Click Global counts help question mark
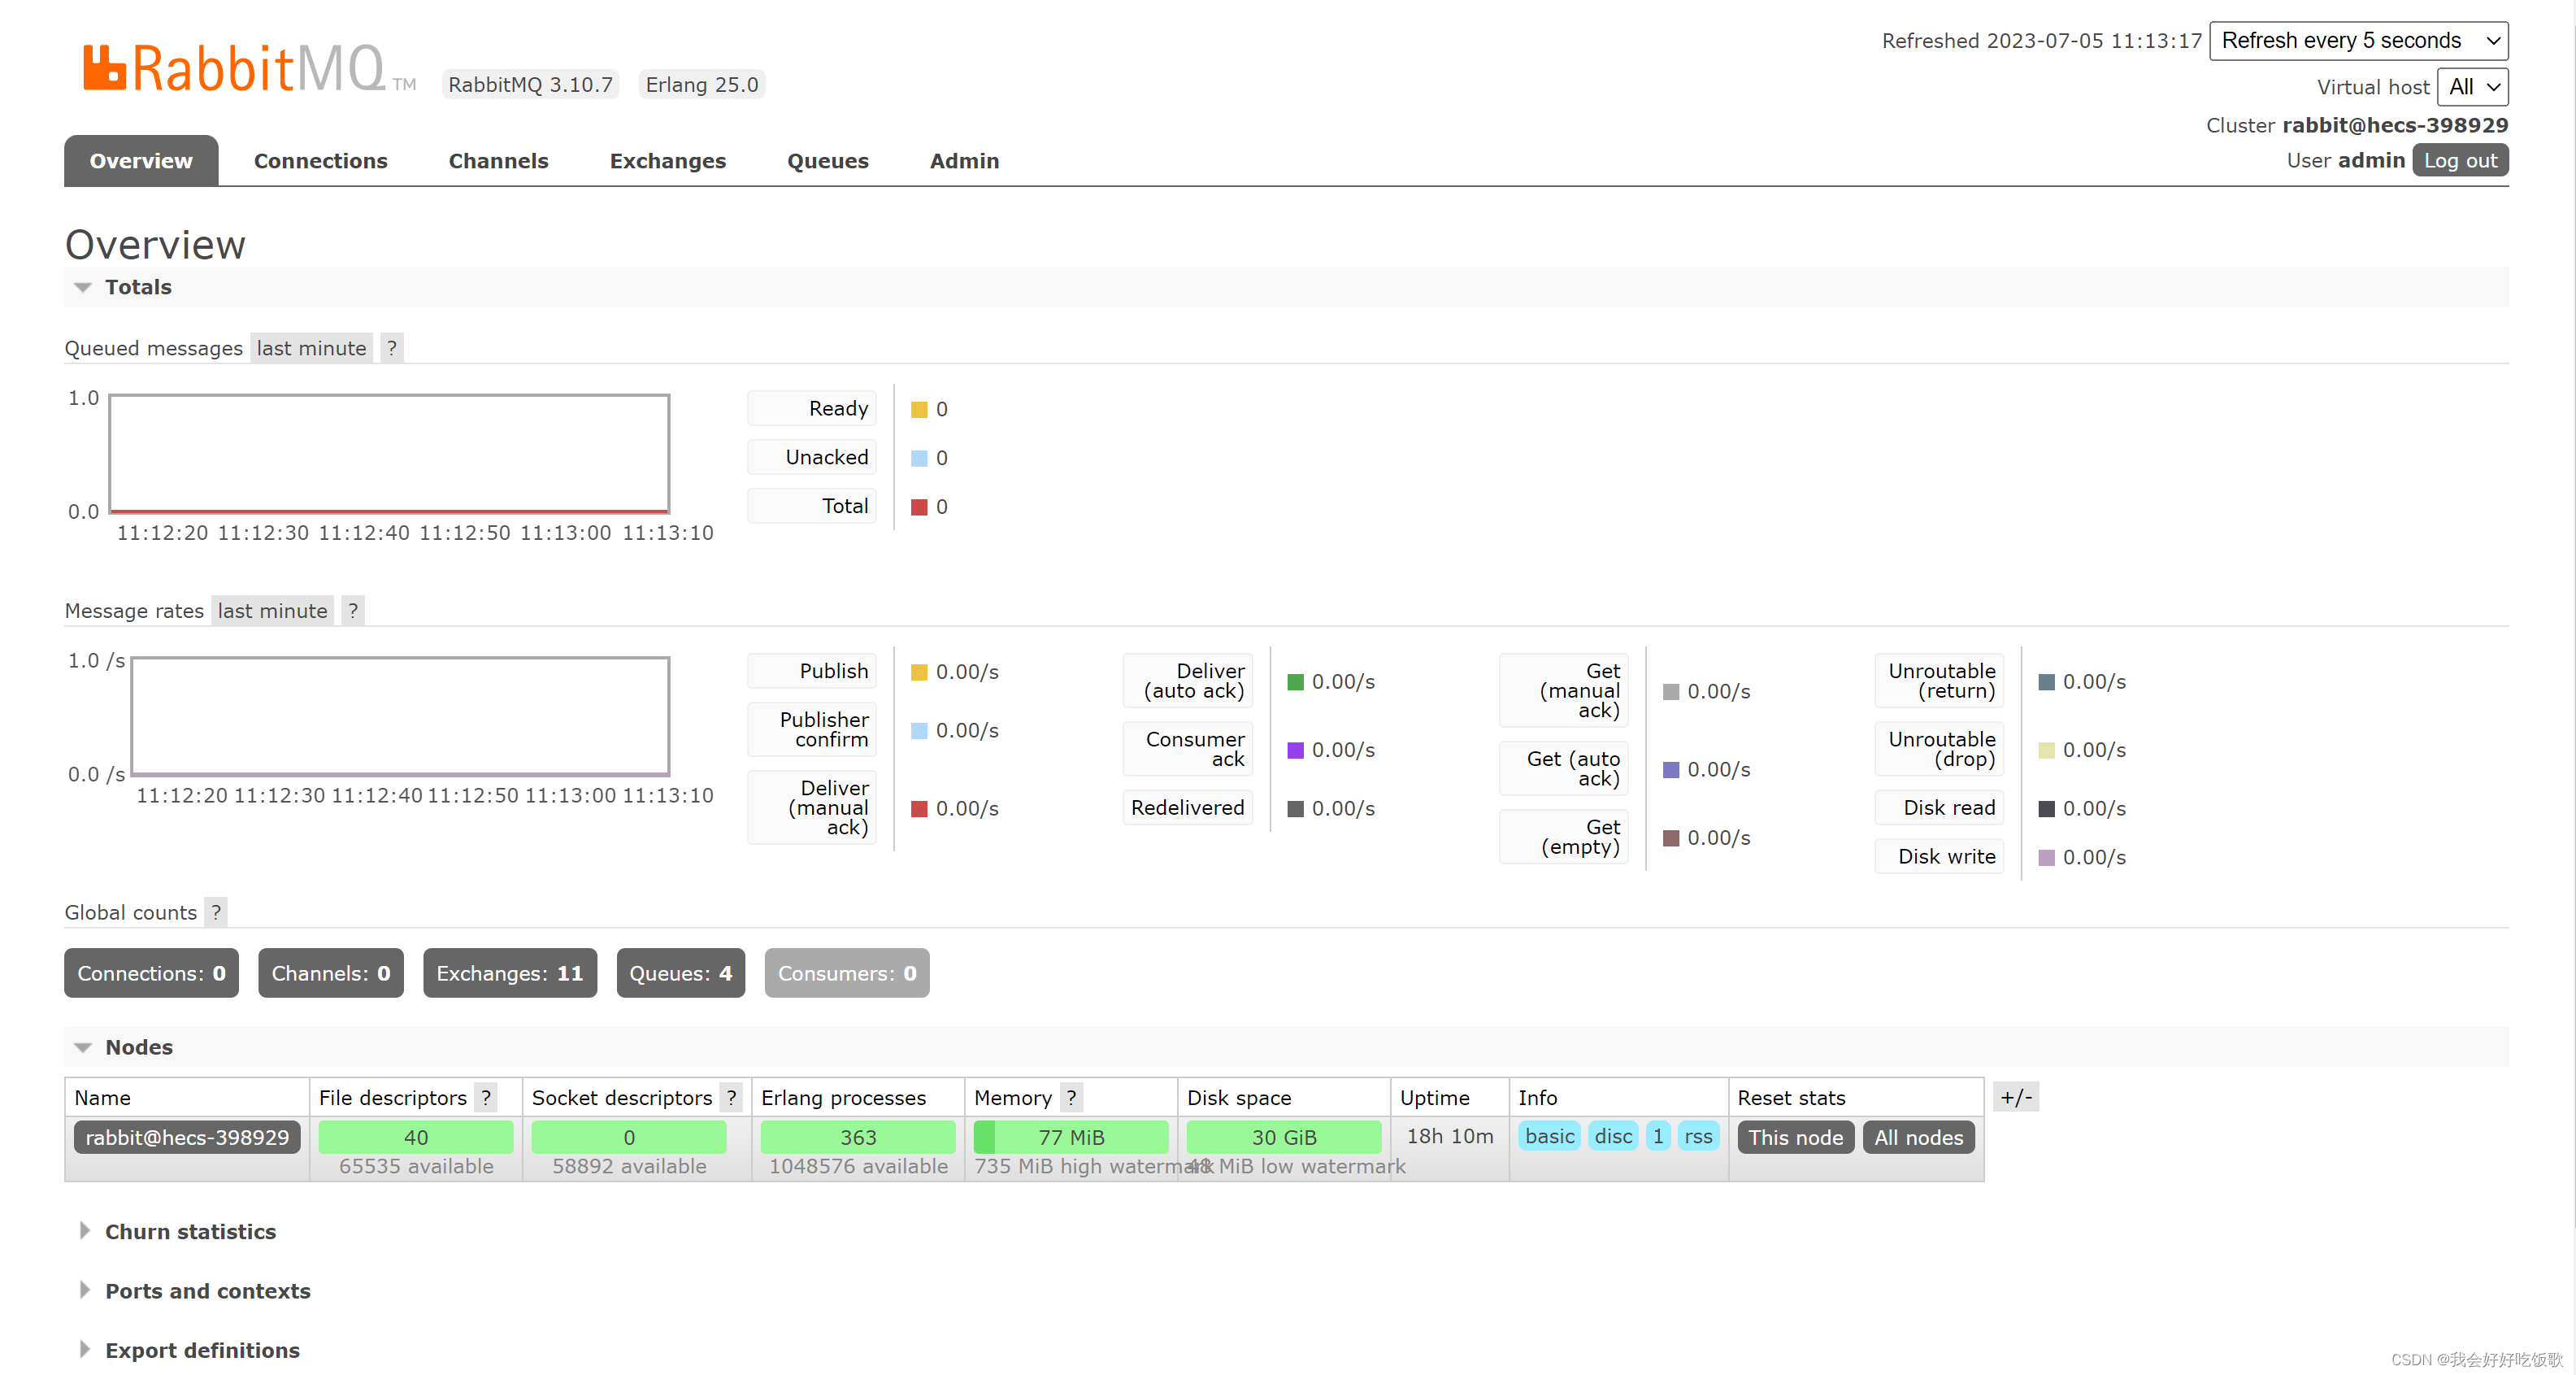The height and width of the screenshot is (1375, 2576). [216, 912]
